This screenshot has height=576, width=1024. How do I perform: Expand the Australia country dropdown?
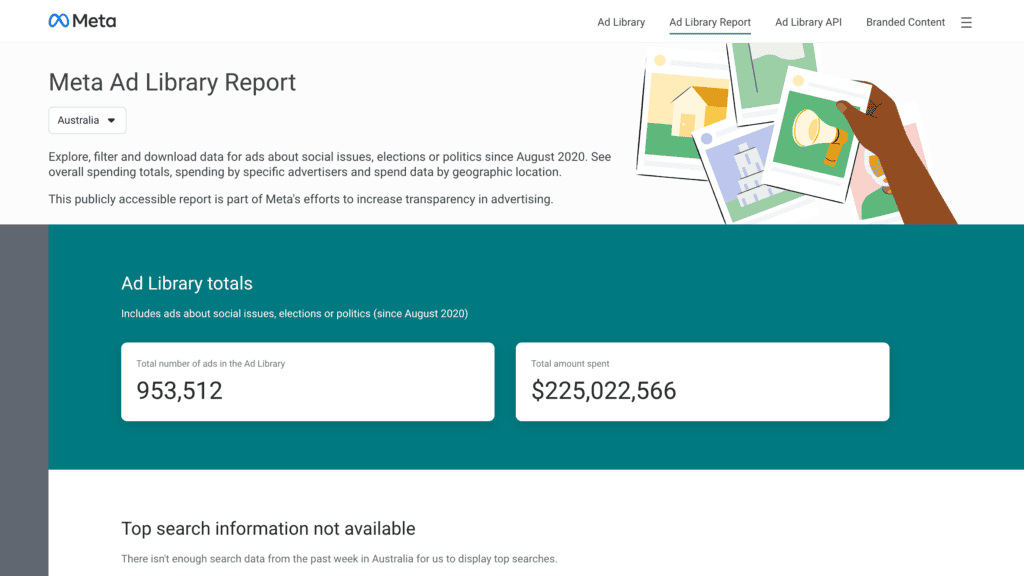[x=87, y=120]
